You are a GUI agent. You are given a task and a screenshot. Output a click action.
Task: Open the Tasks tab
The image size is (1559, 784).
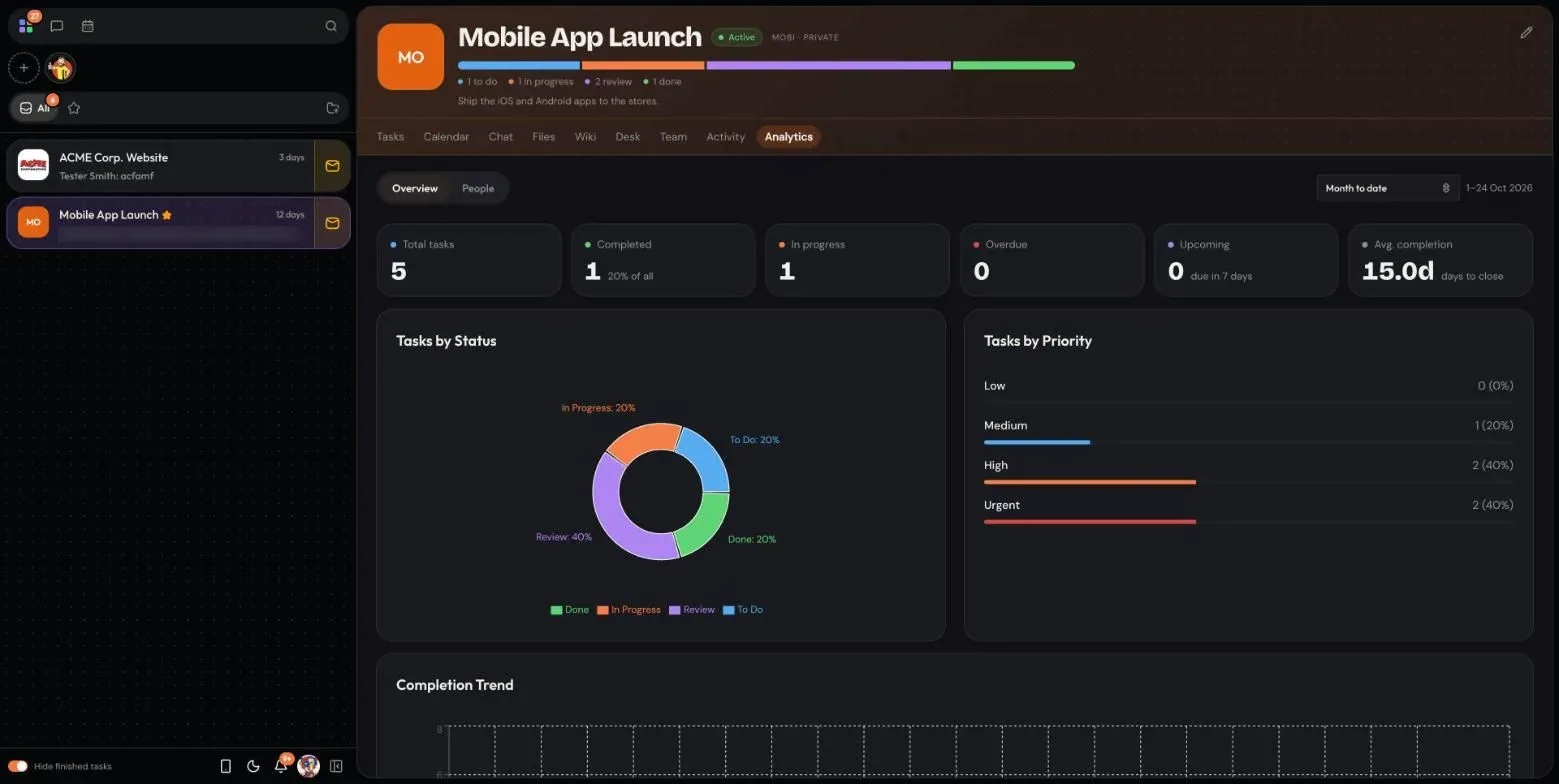390,137
